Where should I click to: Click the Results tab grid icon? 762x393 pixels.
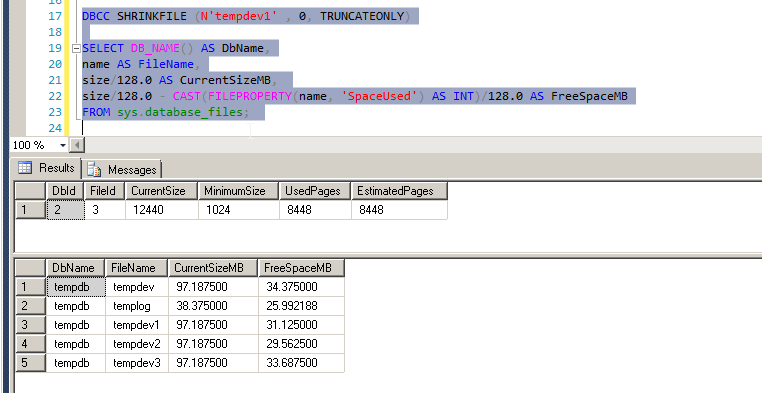25,168
